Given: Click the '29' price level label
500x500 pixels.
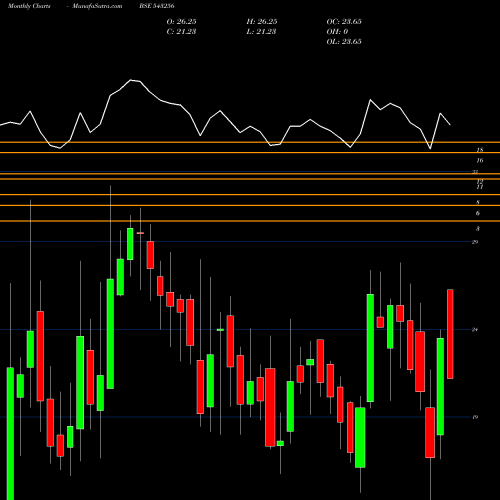Looking at the screenshot, I should (x=475, y=242).
